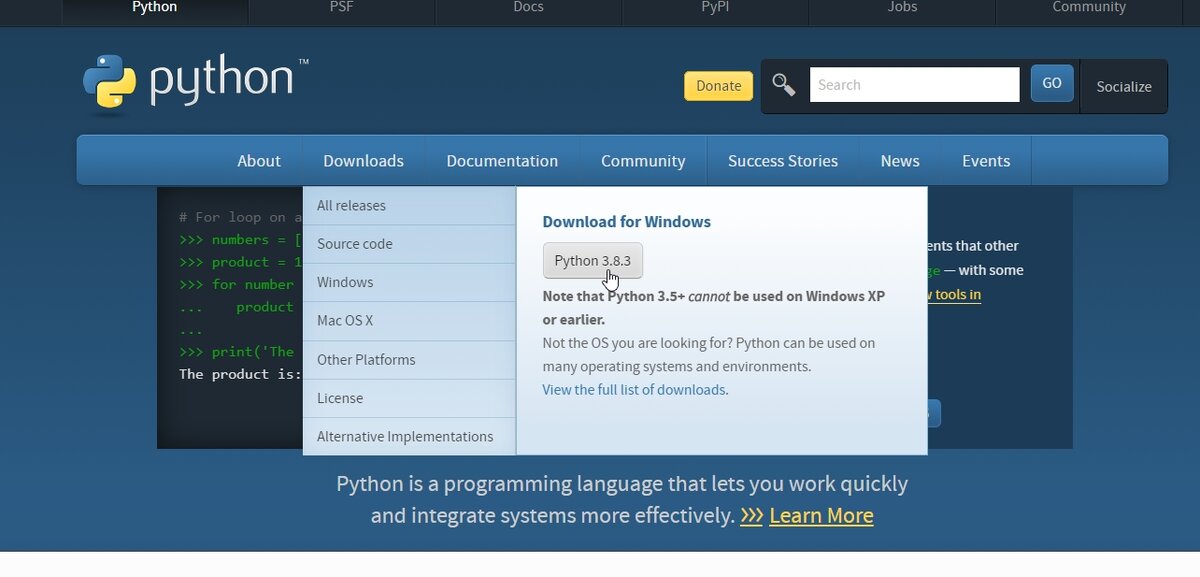Click the Python logo
The width and height of the screenshot is (1200, 577).
(x=196, y=81)
